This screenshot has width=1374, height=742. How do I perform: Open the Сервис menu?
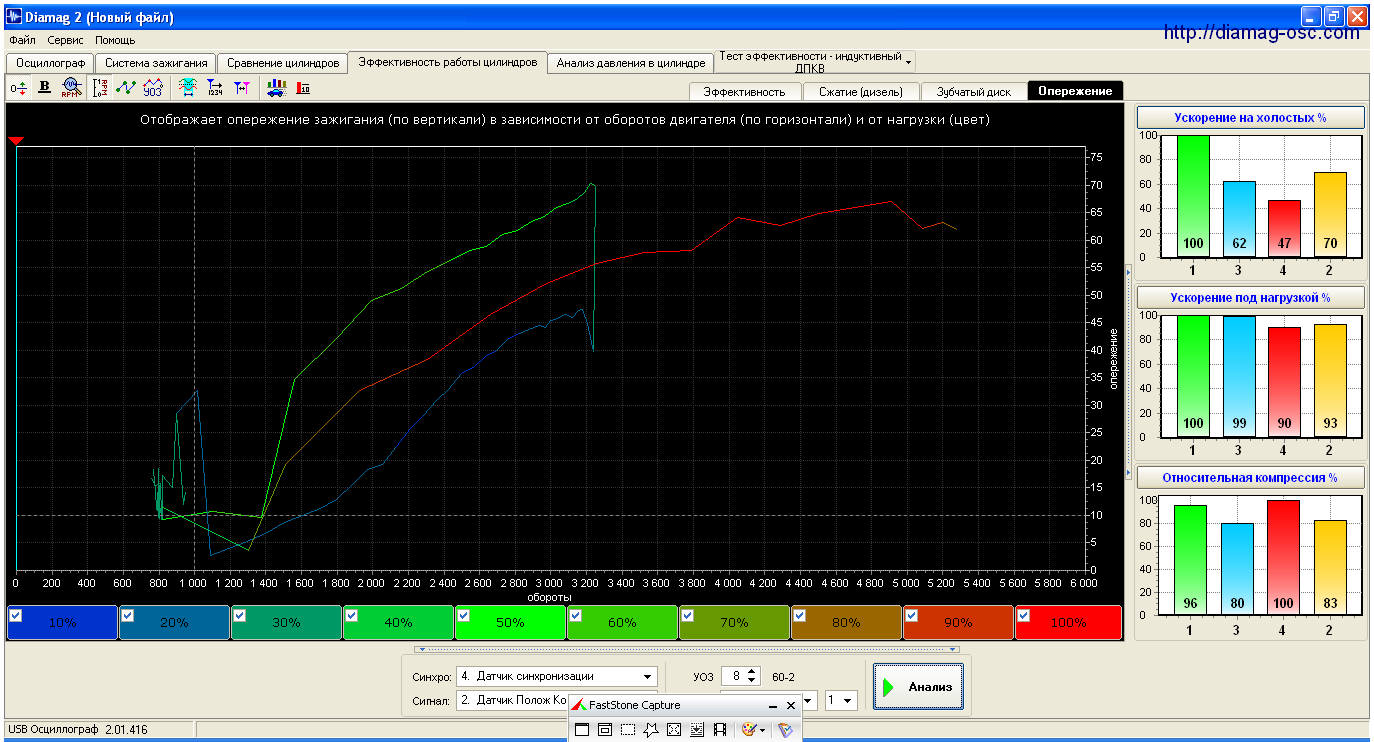tap(65, 41)
